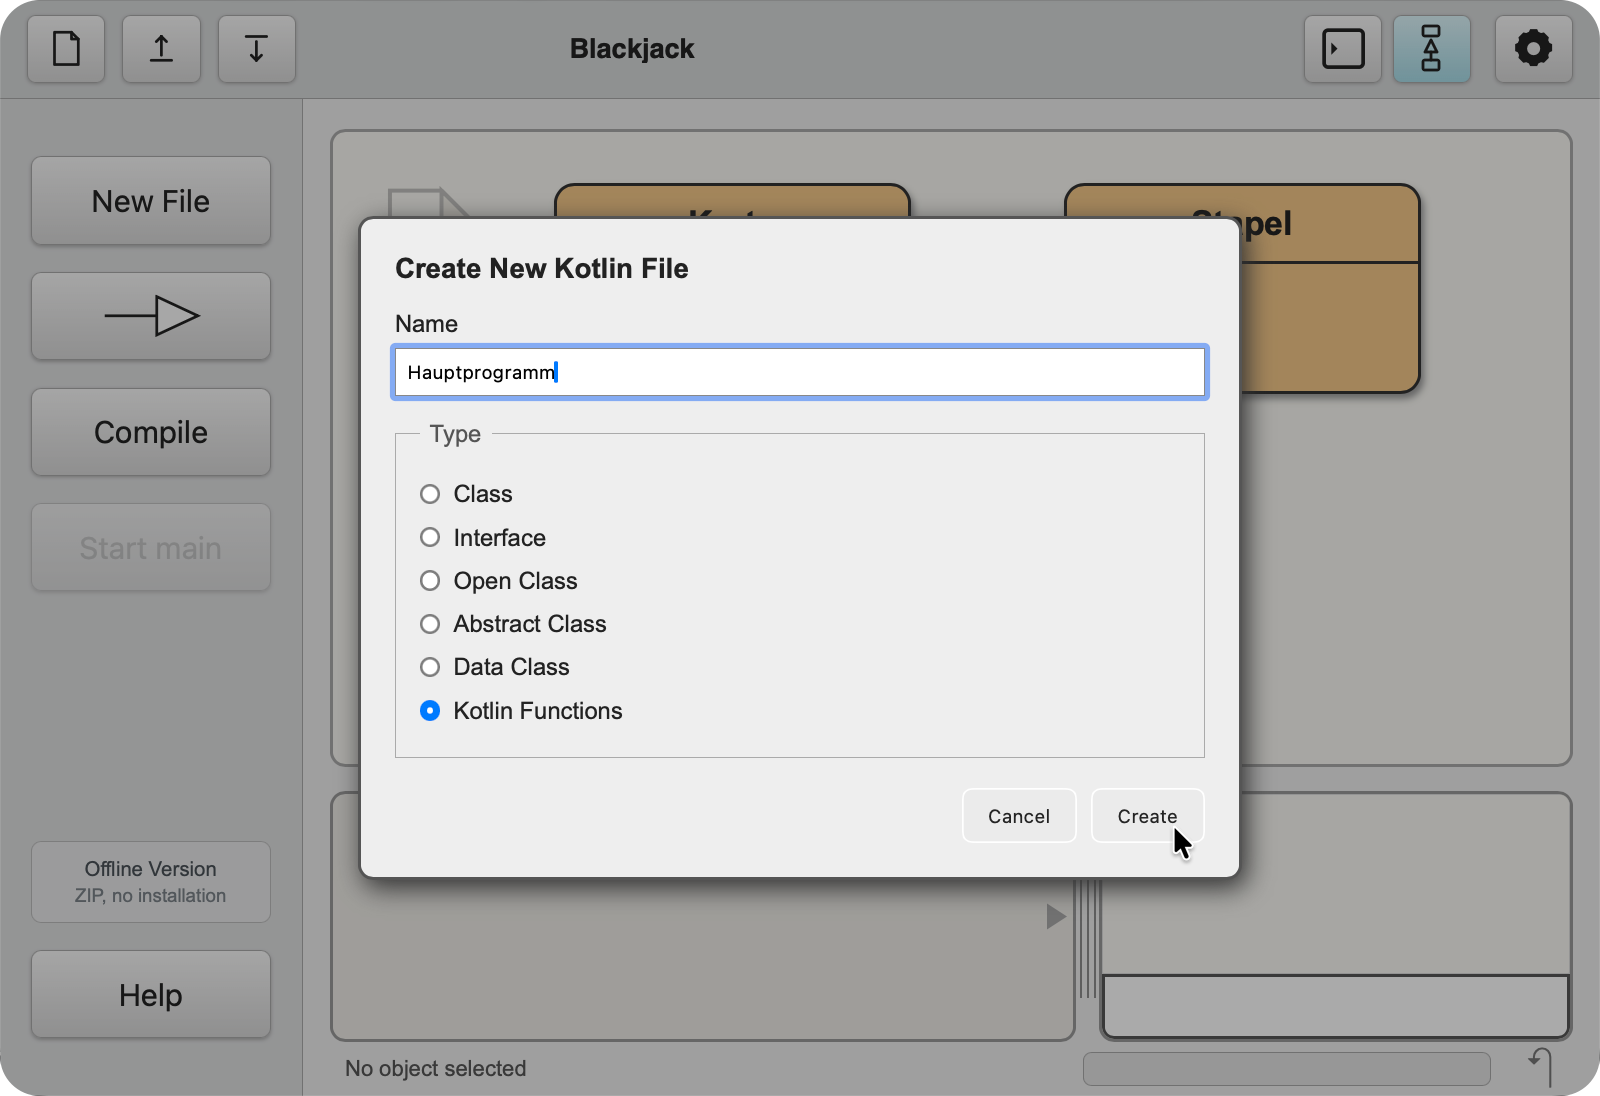
Task: Select the Data Class option
Action: (430, 667)
